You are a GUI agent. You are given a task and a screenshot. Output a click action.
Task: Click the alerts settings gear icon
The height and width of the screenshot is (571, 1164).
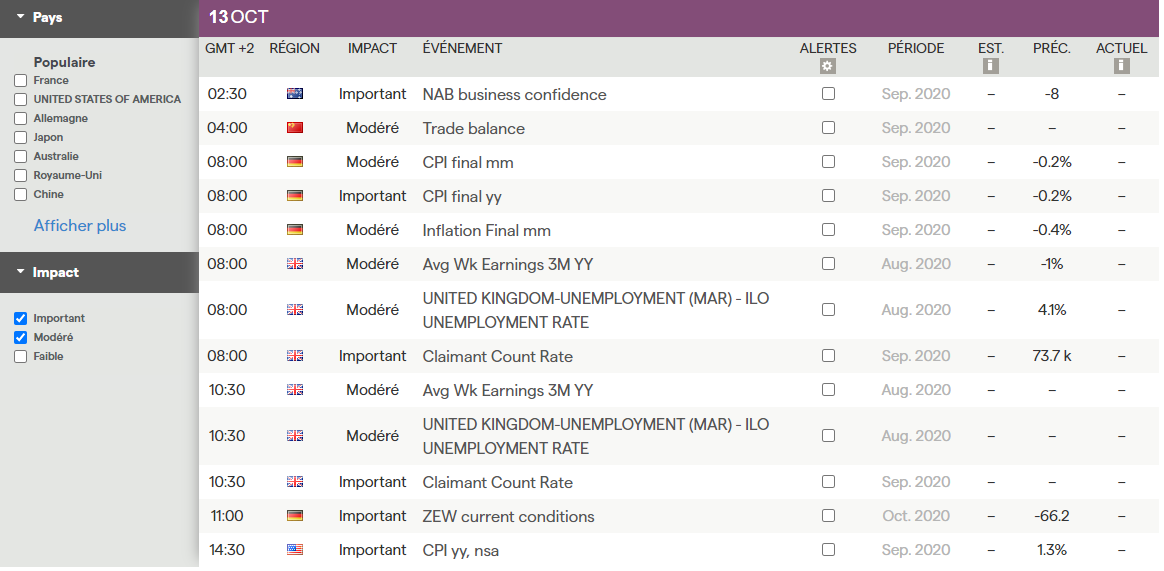click(827, 67)
